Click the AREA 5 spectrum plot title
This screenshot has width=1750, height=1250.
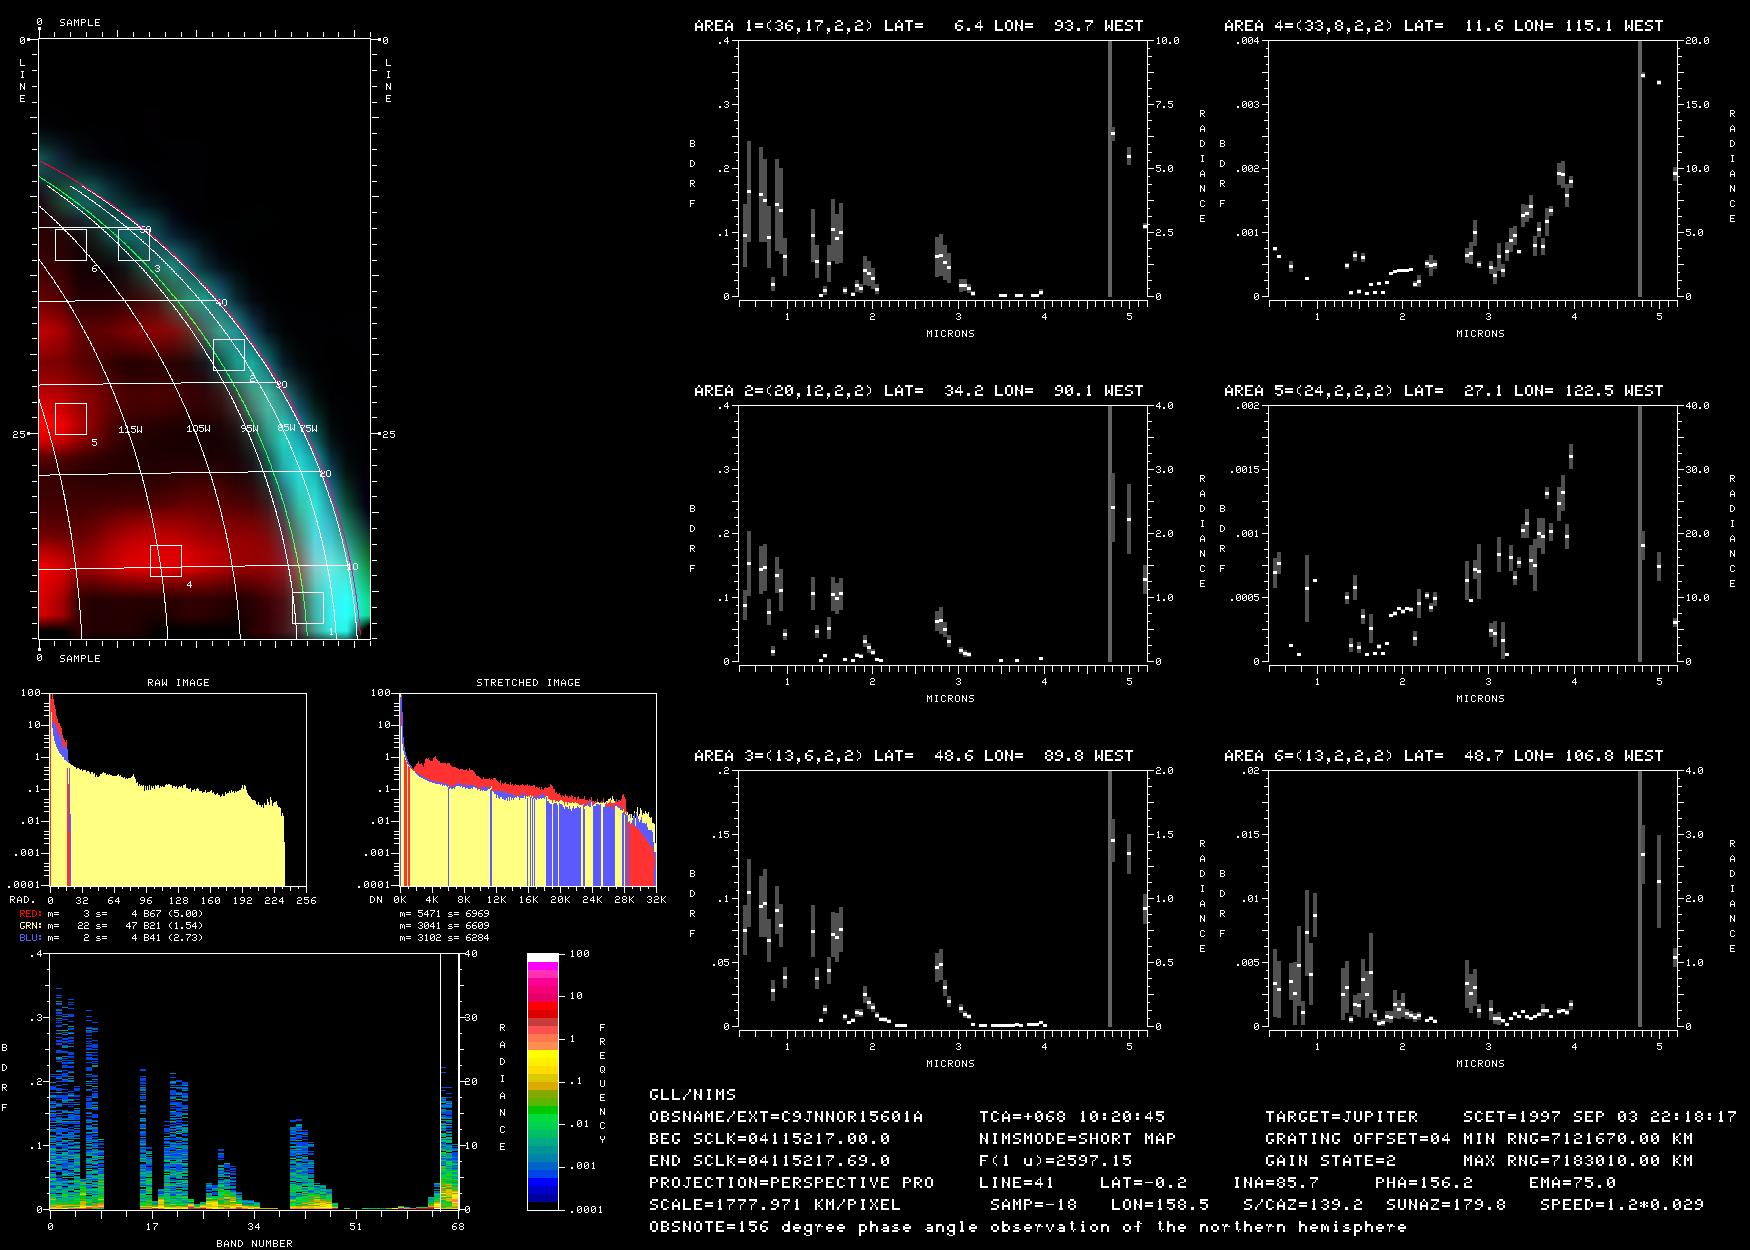[1443, 391]
